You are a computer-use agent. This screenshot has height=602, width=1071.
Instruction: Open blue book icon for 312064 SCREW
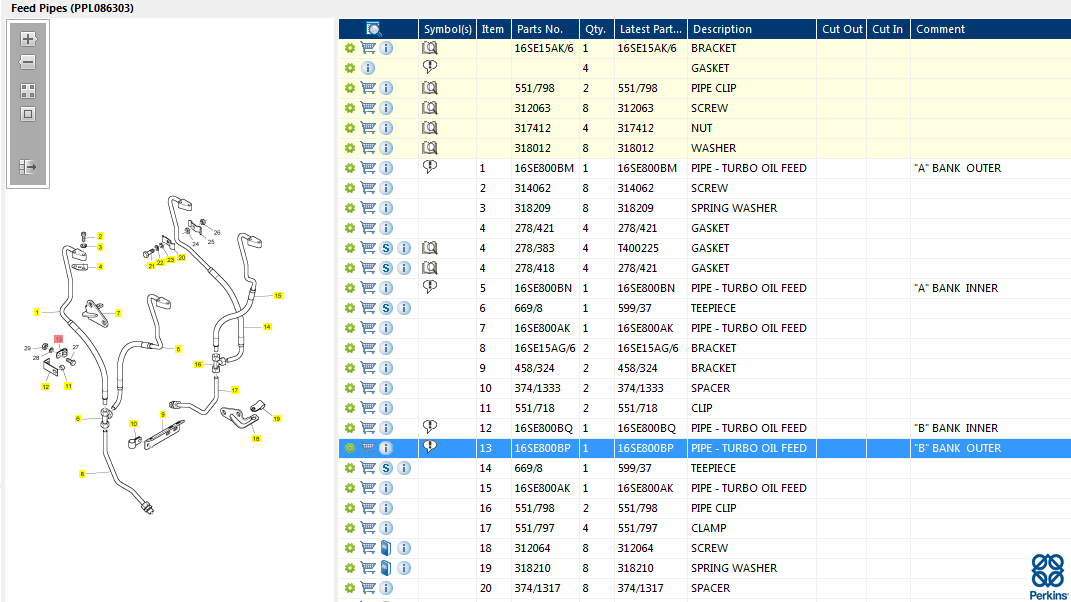386,548
